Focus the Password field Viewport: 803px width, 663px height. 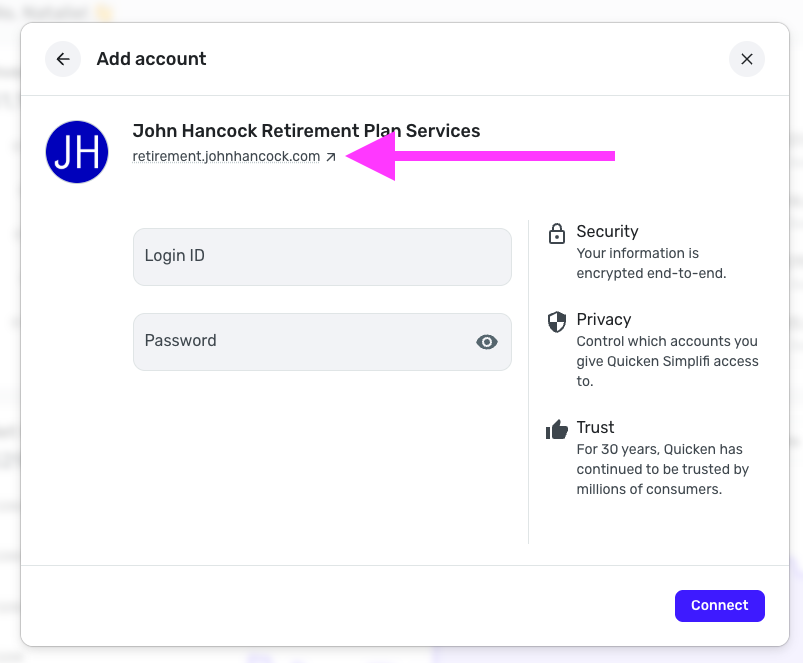(x=322, y=342)
